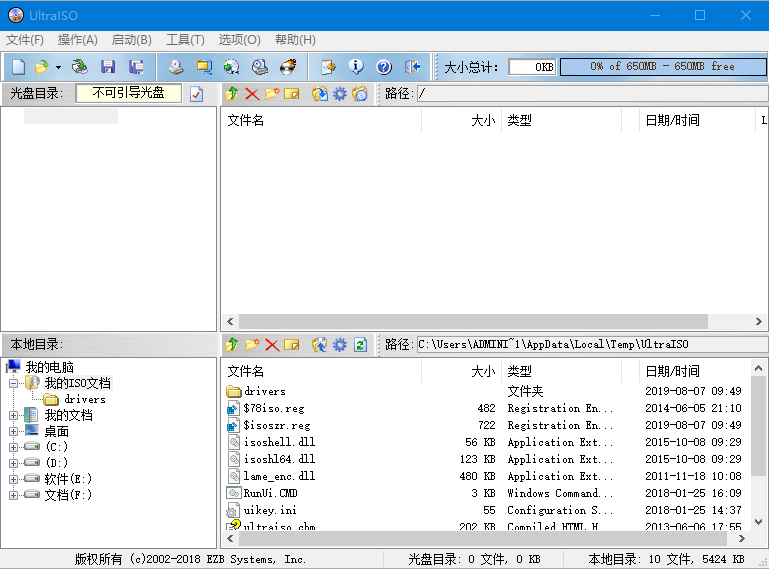
Task: Go up a level in the local pane toolbar
Action: pyautogui.click(x=232, y=345)
